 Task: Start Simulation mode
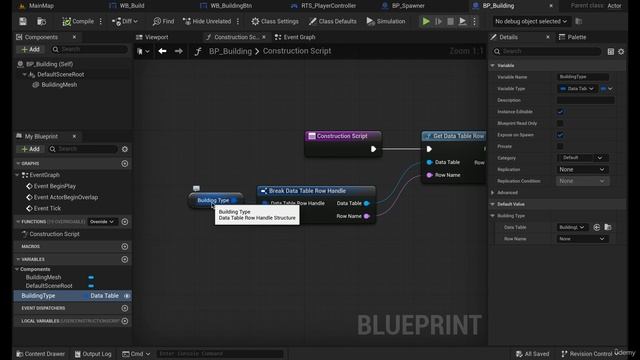(x=386, y=21)
